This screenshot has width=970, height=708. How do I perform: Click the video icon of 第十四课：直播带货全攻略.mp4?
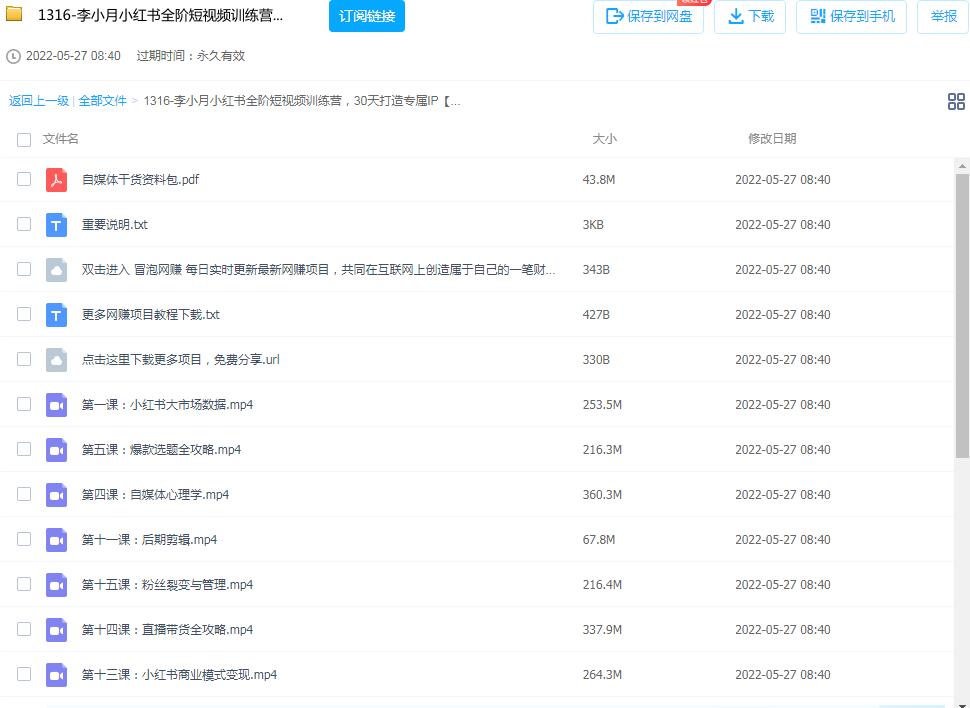pos(56,630)
